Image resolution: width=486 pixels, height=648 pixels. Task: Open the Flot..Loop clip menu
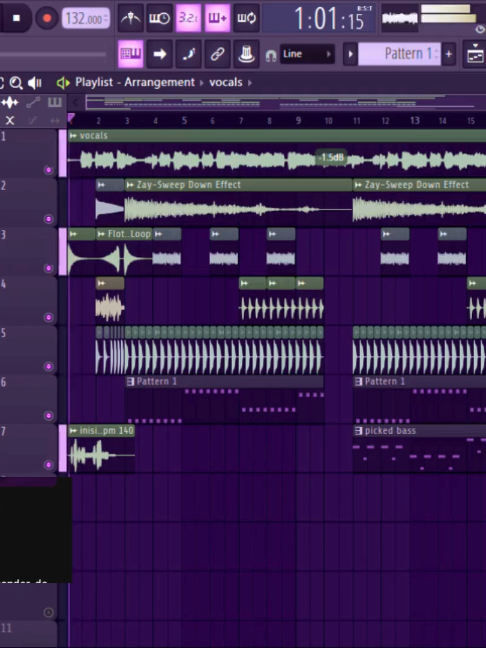click(102, 234)
